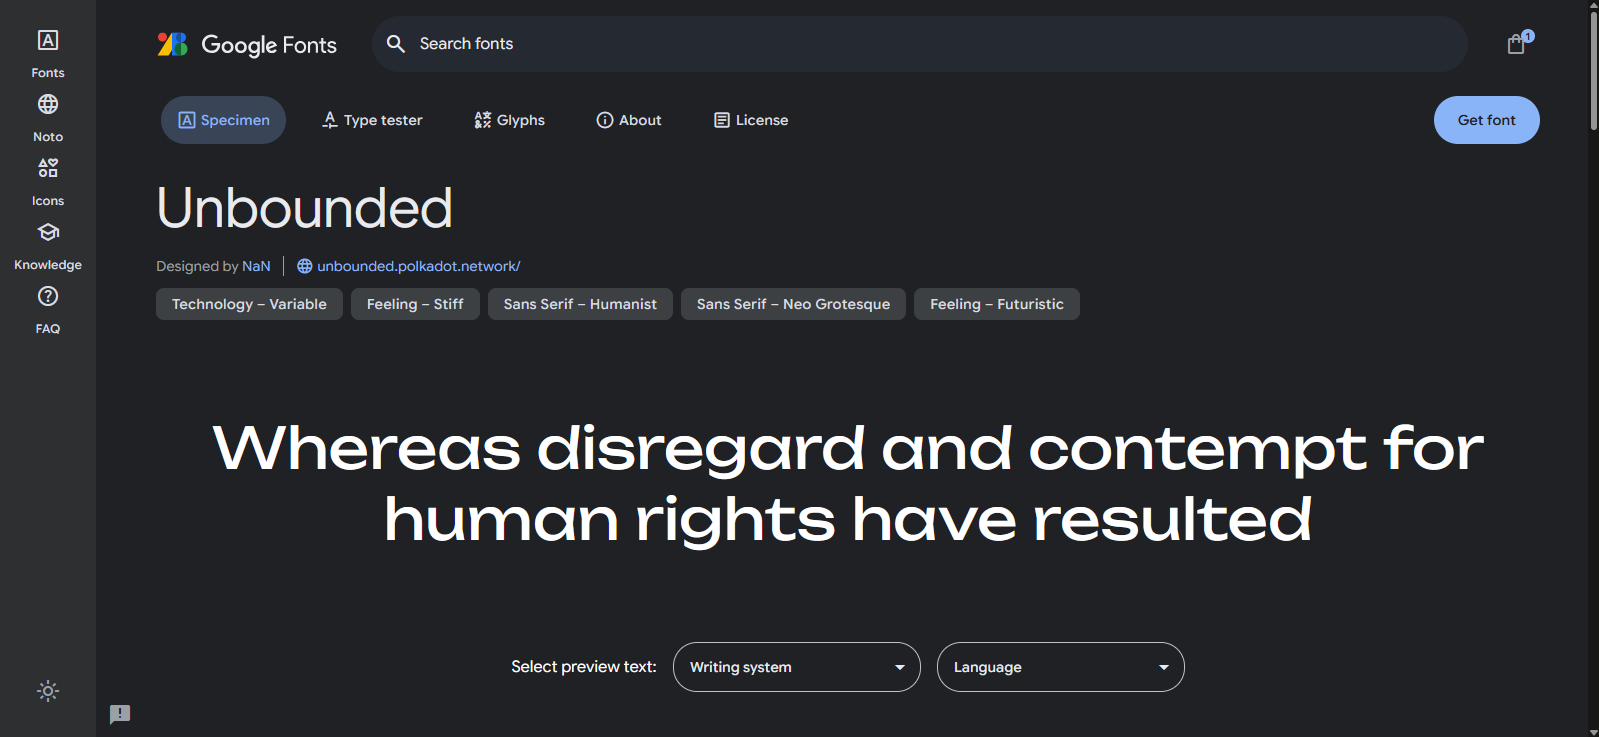Open designer NaN's profile link
Screen dimensions: 1599x737
pyautogui.click(x=256, y=266)
